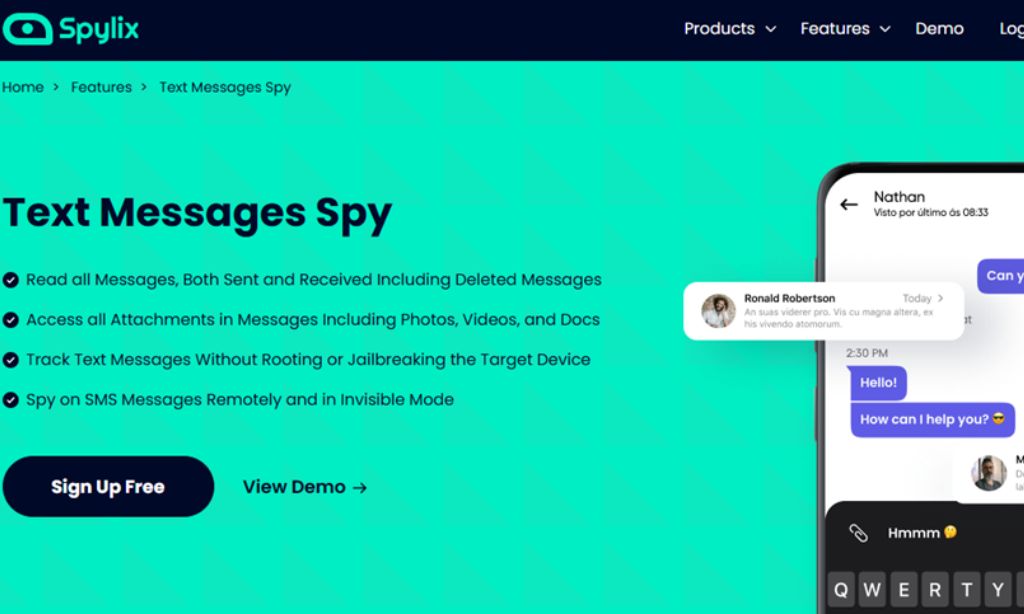Tap the T key on phone keyboard
Image resolution: width=1024 pixels, height=614 pixels.
(x=967, y=590)
